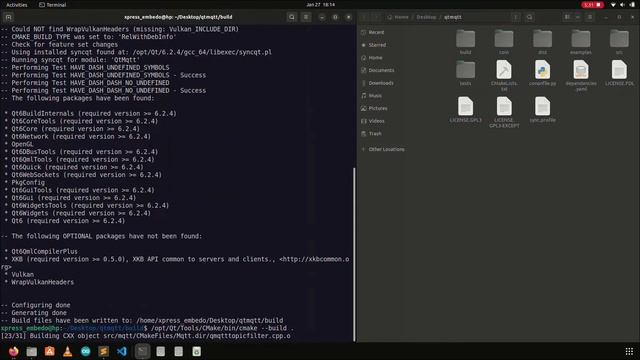Open Files from the dock

31,351
